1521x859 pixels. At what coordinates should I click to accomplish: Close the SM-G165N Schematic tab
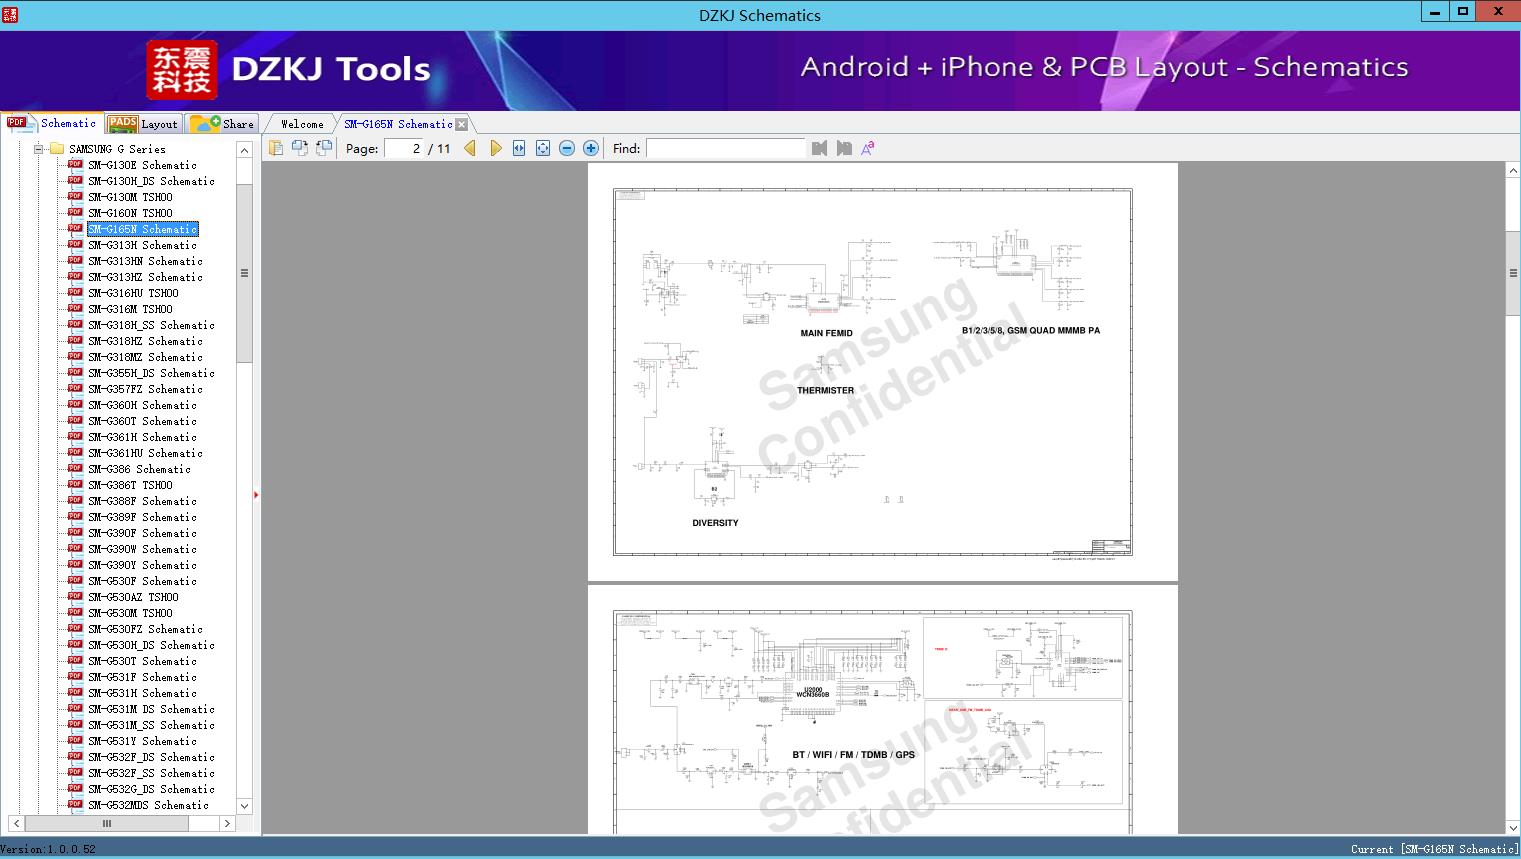point(462,124)
